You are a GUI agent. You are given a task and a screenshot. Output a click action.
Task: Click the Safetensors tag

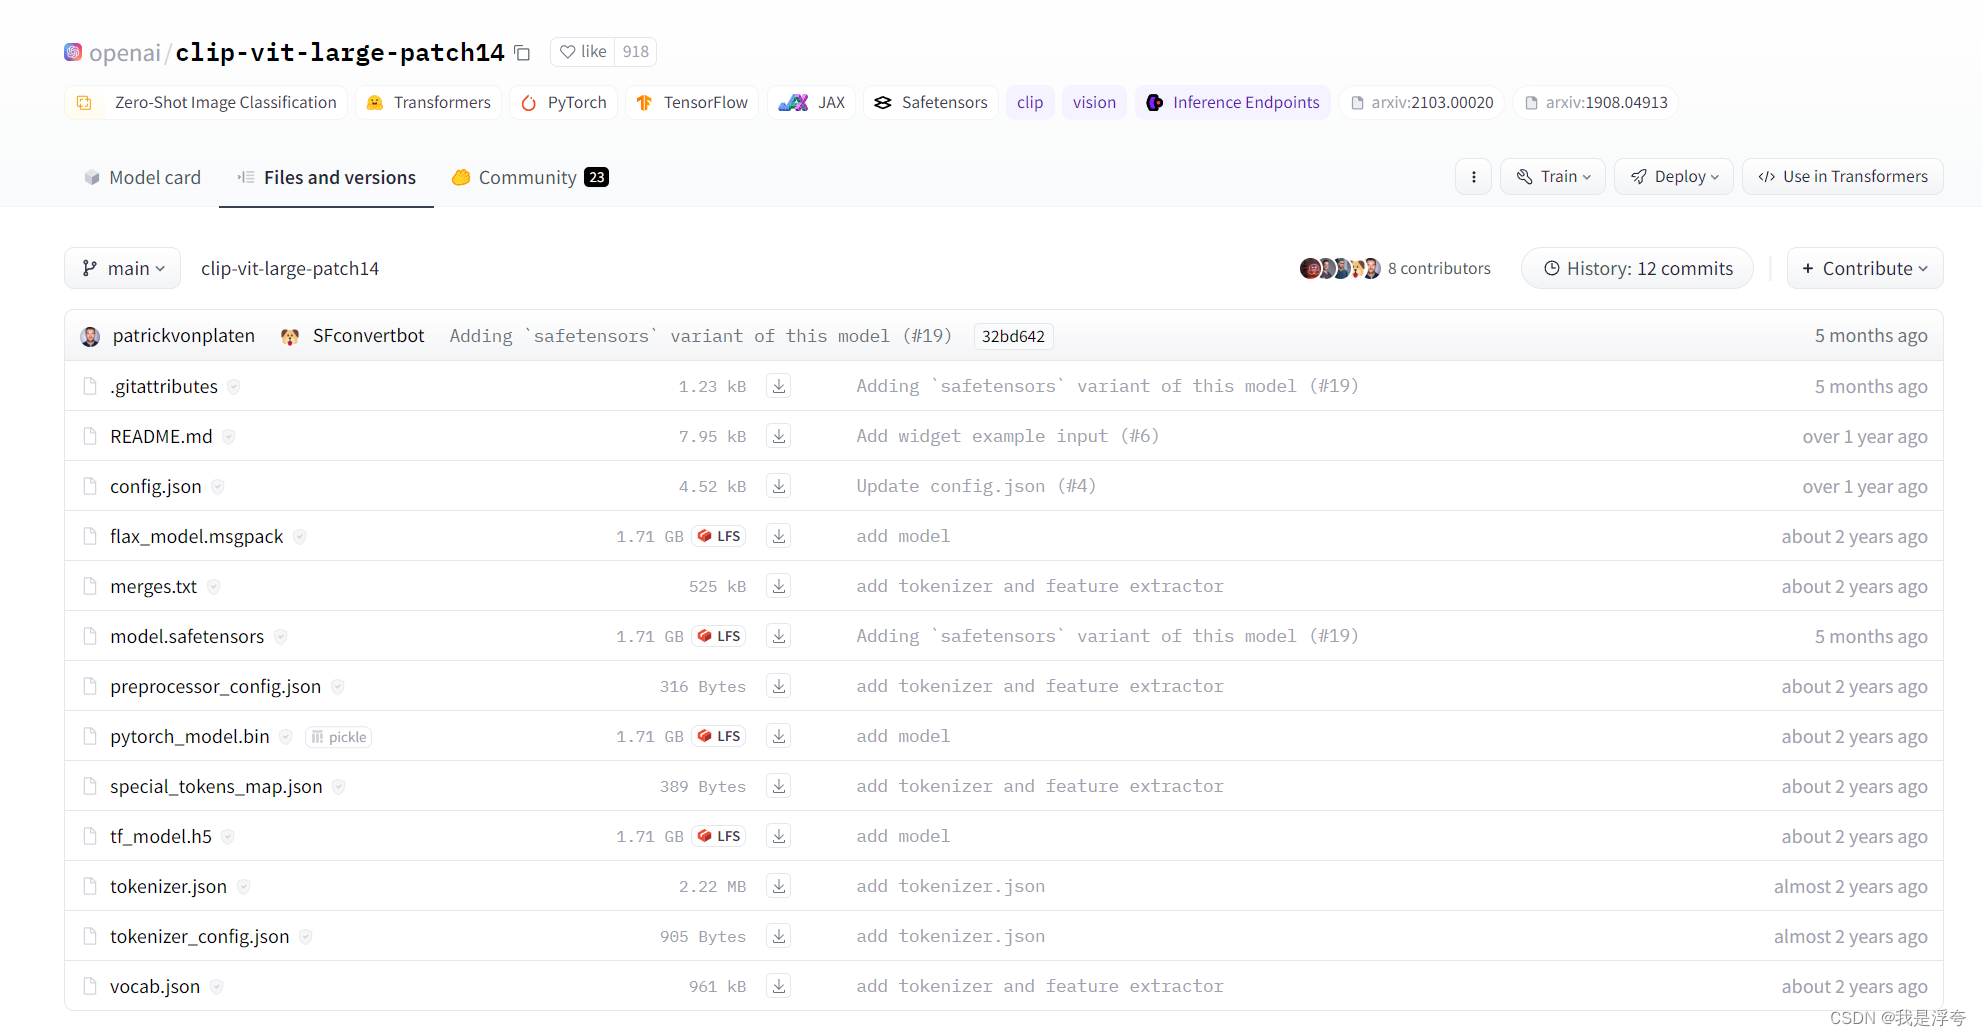[x=931, y=103]
